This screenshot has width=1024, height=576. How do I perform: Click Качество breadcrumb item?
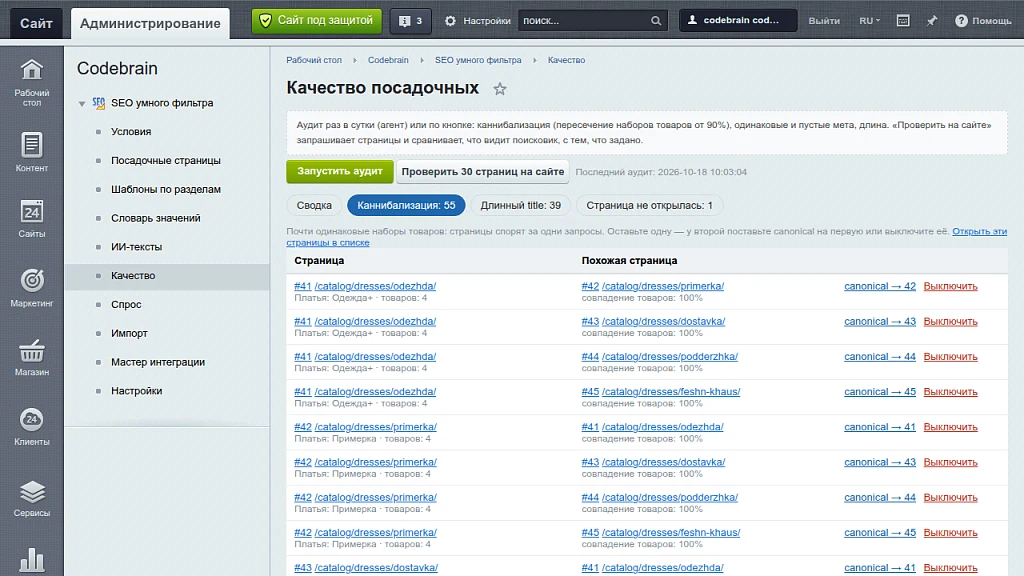coord(566,60)
